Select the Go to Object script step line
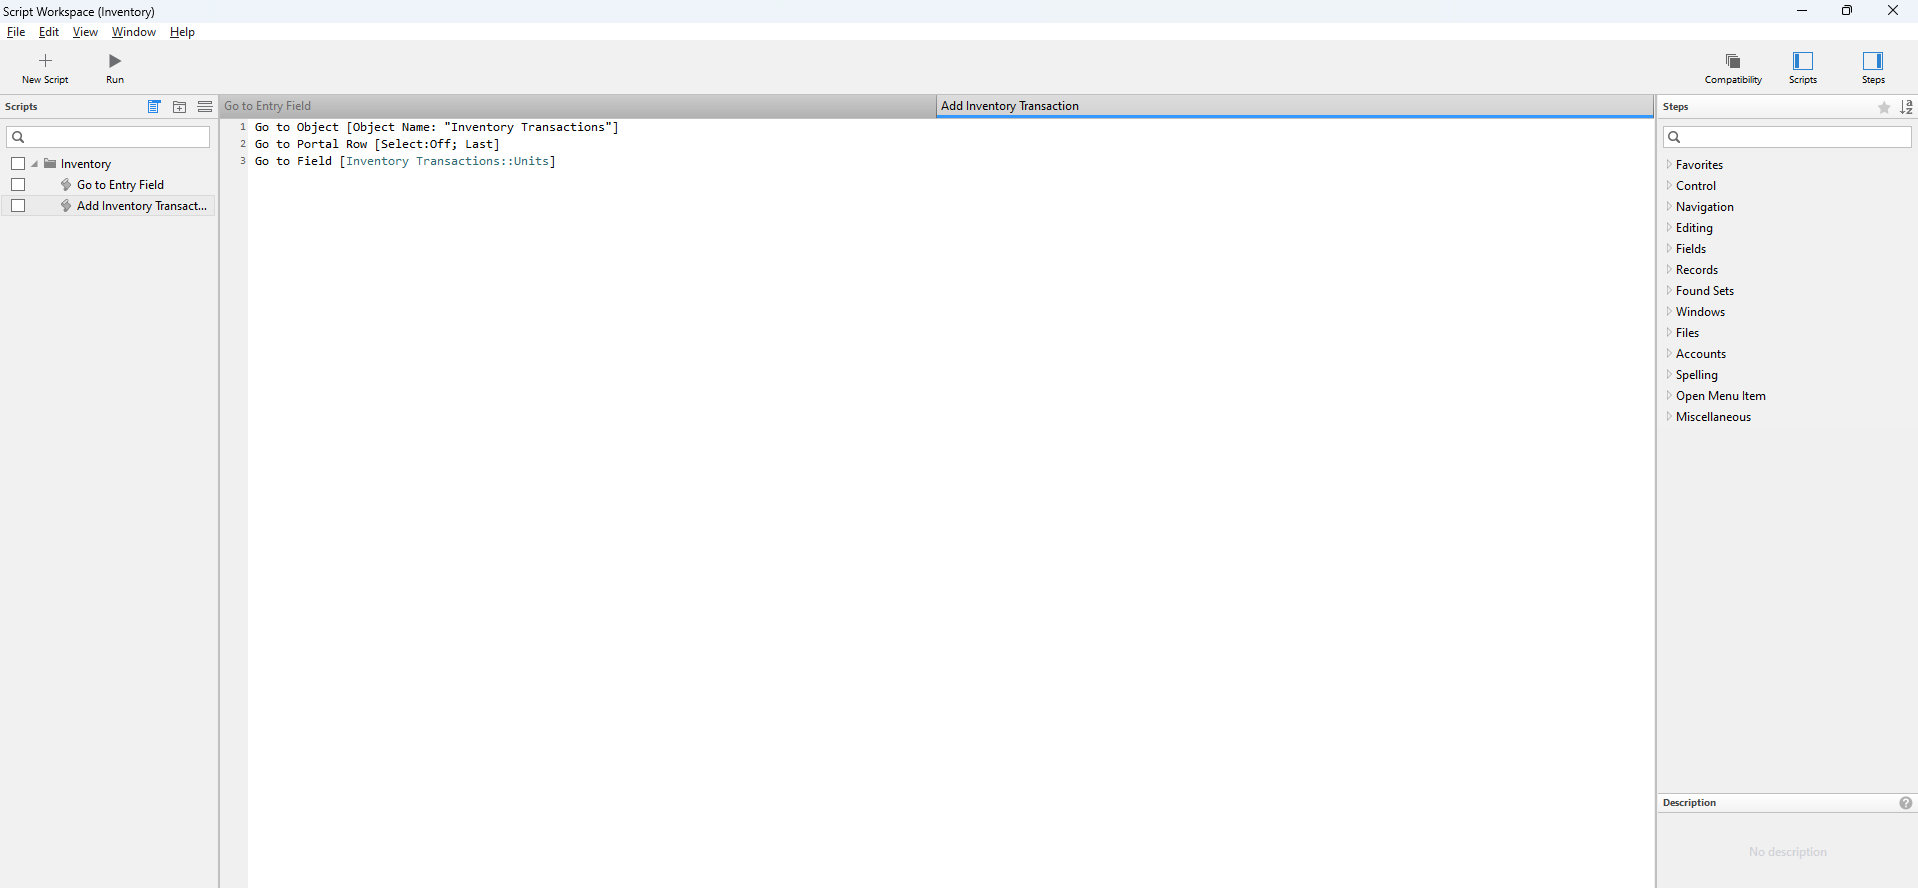The height and width of the screenshot is (888, 1918). (437, 127)
